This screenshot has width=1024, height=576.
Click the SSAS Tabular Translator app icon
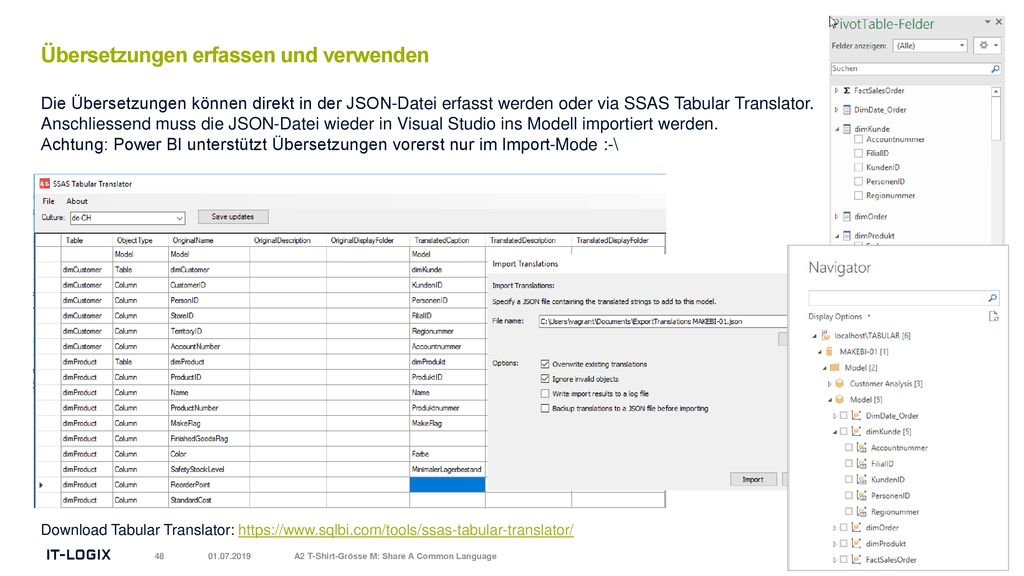pyautogui.click(x=44, y=184)
